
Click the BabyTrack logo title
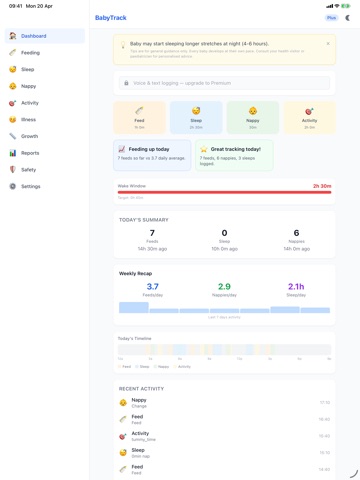pos(111,18)
